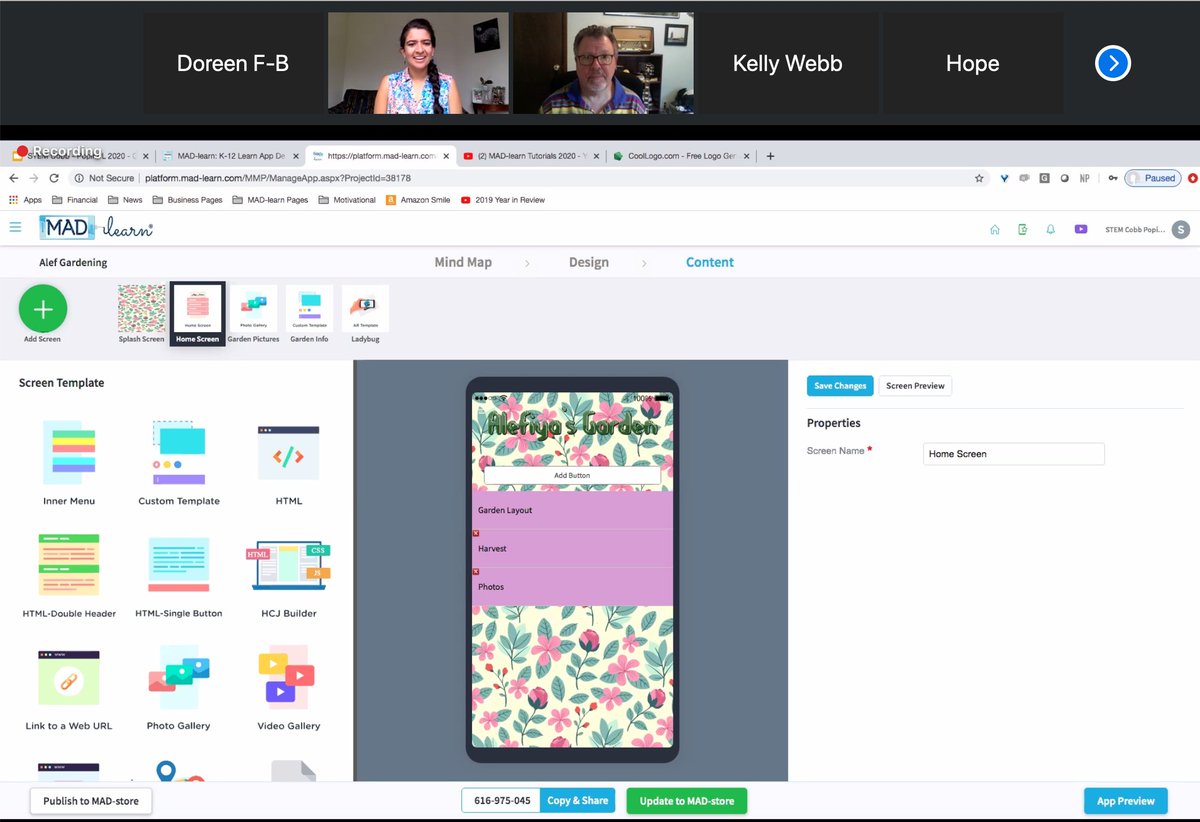Select the Photos menu row in preview

tap(572, 587)
